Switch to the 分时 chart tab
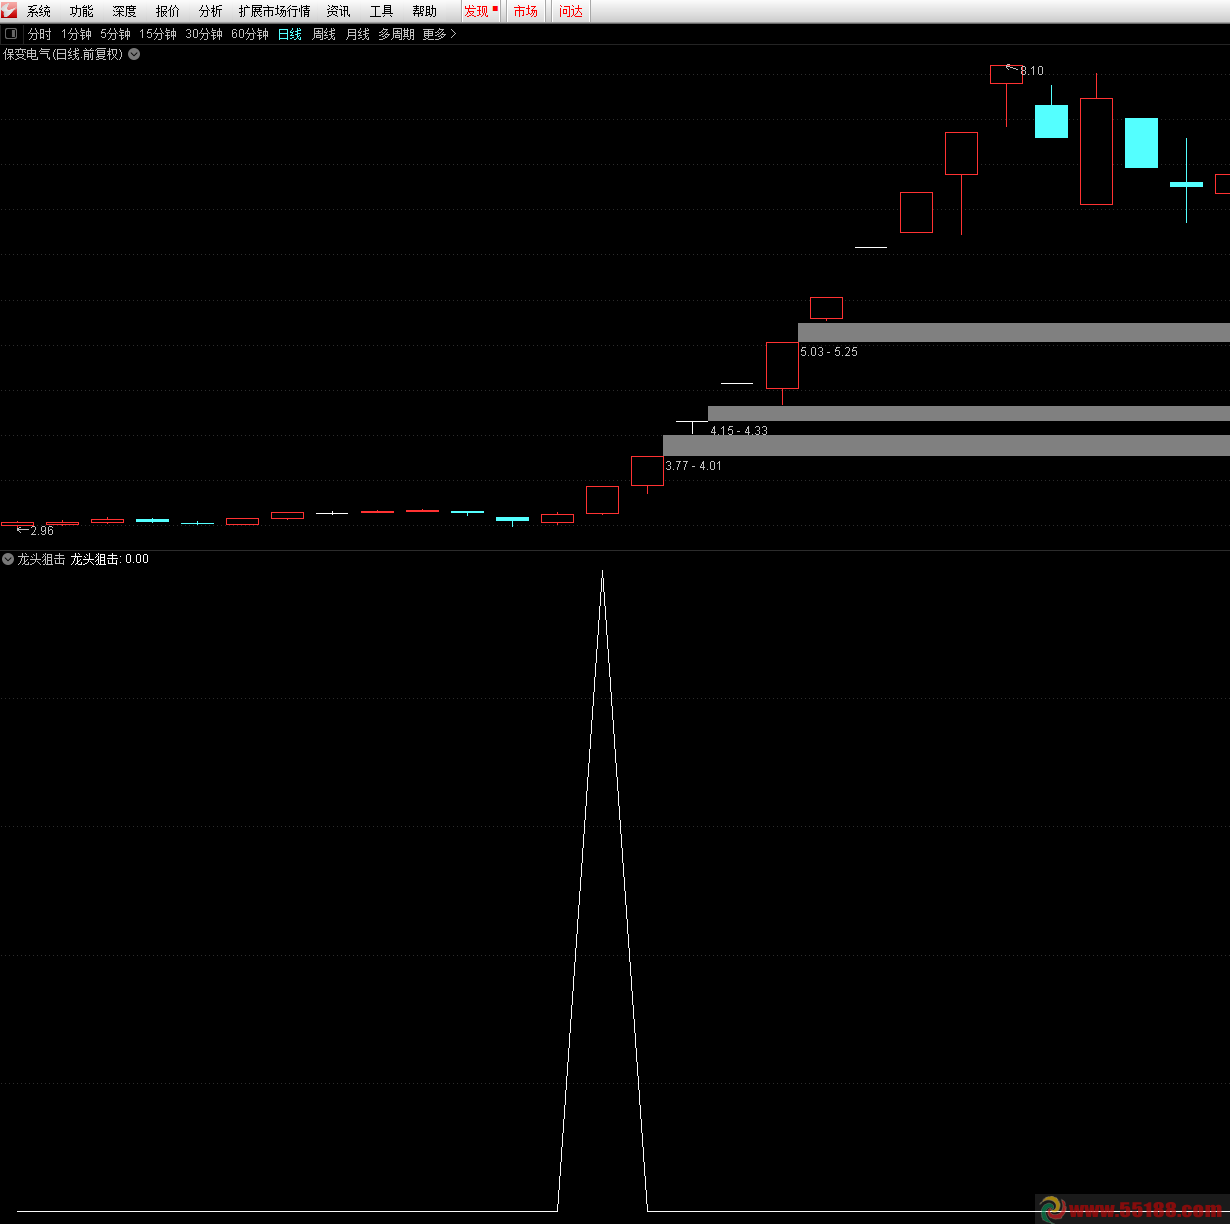The width and height of the screenshot is (1230, 1224). 40,34
